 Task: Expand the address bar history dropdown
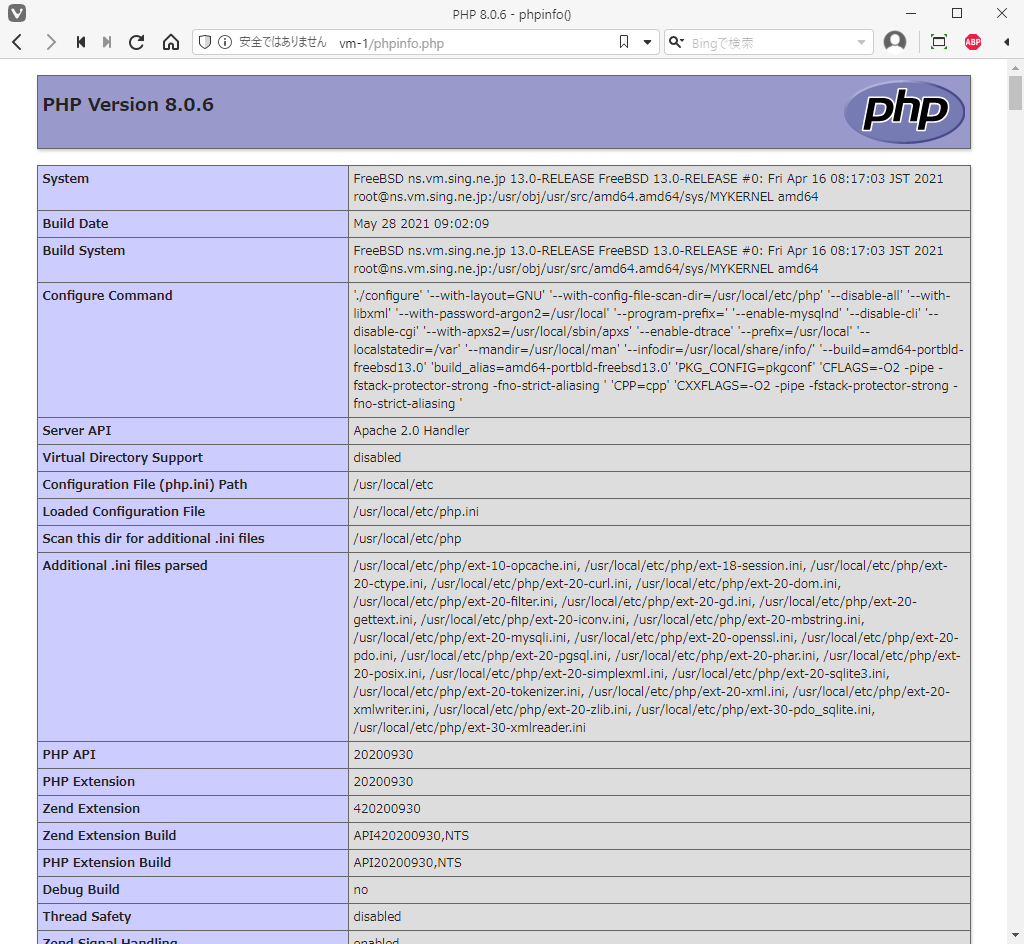point(647,42)
